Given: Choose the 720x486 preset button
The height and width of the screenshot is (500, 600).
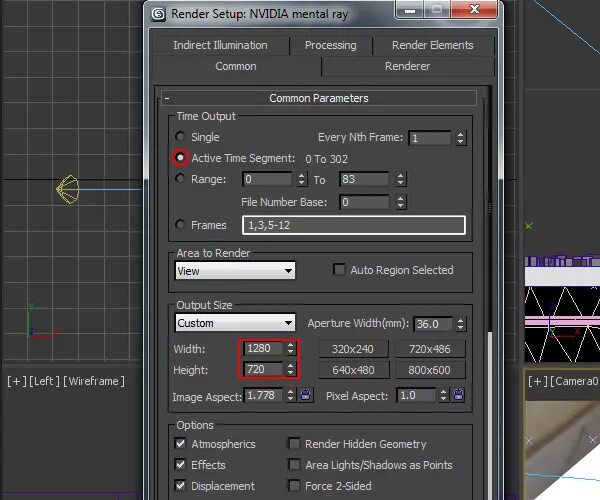Looking at the screenshot, I should click(x=430, y=349).
